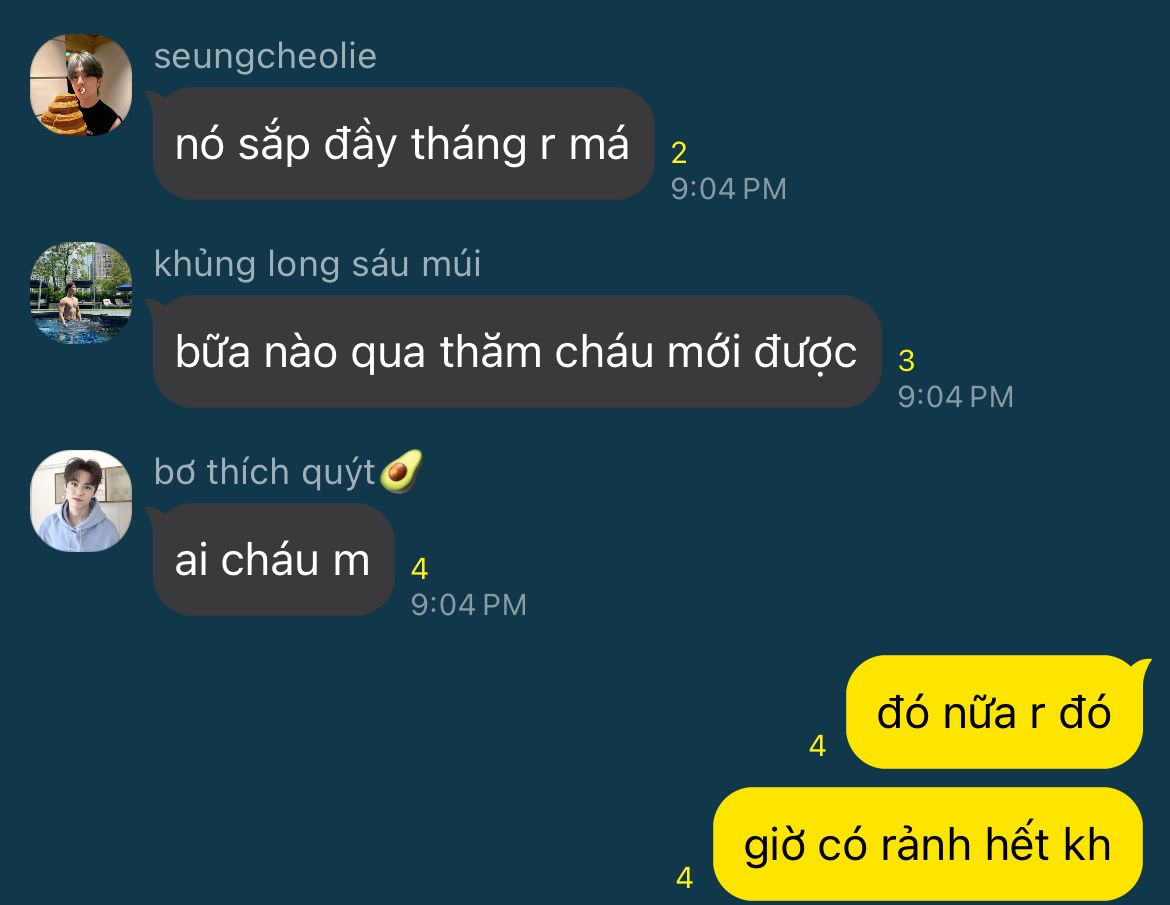1170x905 pixels.
Task: View bơ thích quýt's profile photo
Action: tap(81, 501)
